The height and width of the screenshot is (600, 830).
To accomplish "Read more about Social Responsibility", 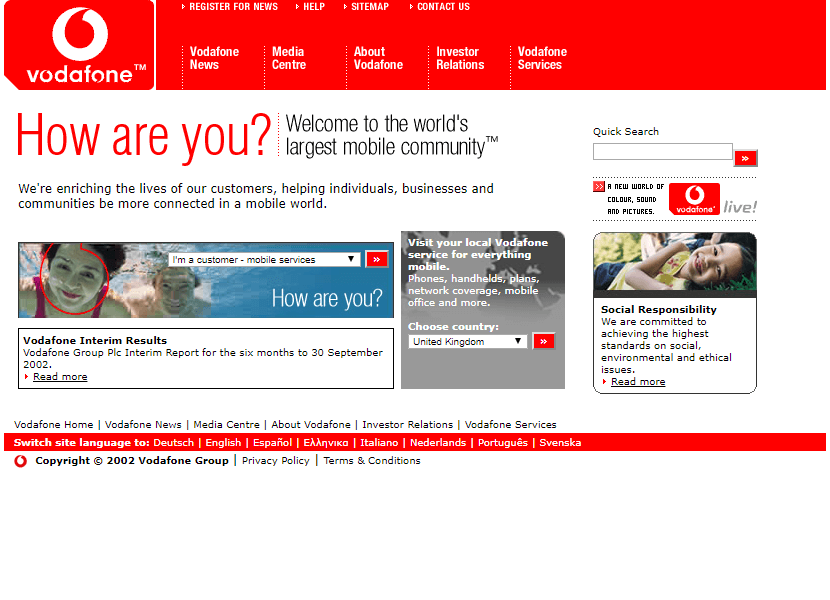I will point(638,382).
